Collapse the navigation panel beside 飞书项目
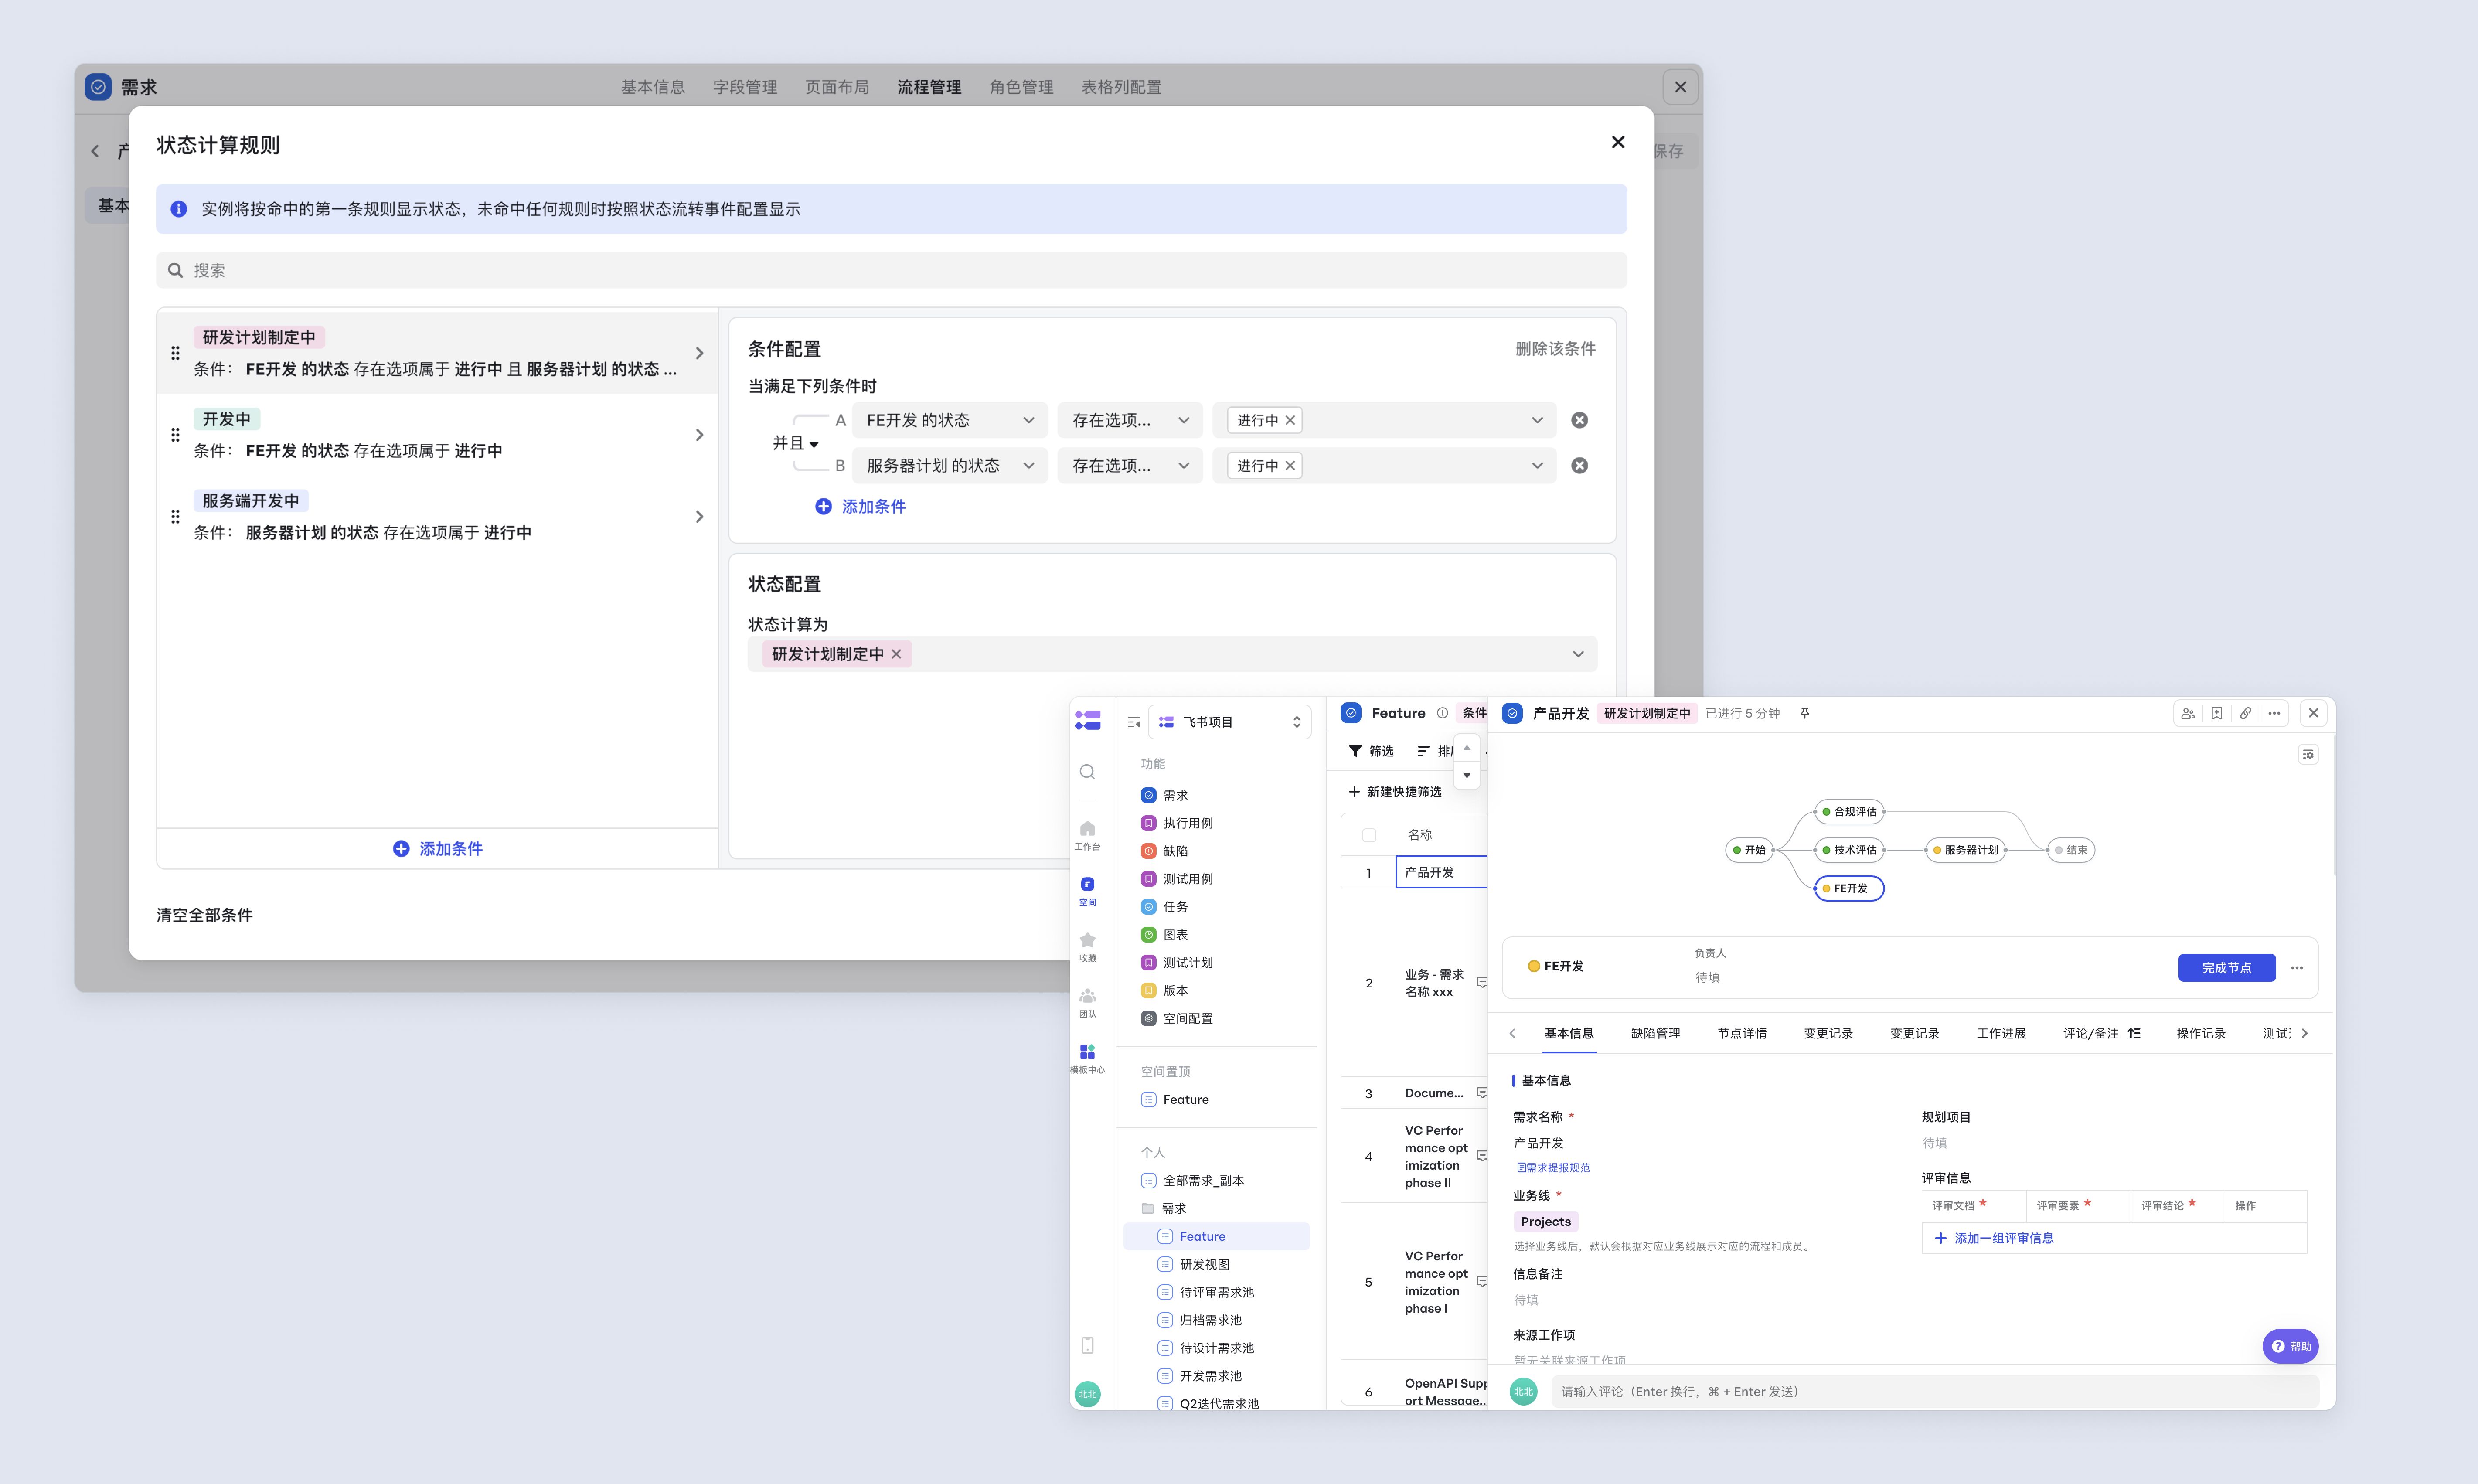This screenshot has height=1484, width=2478. pos(1134,722)
